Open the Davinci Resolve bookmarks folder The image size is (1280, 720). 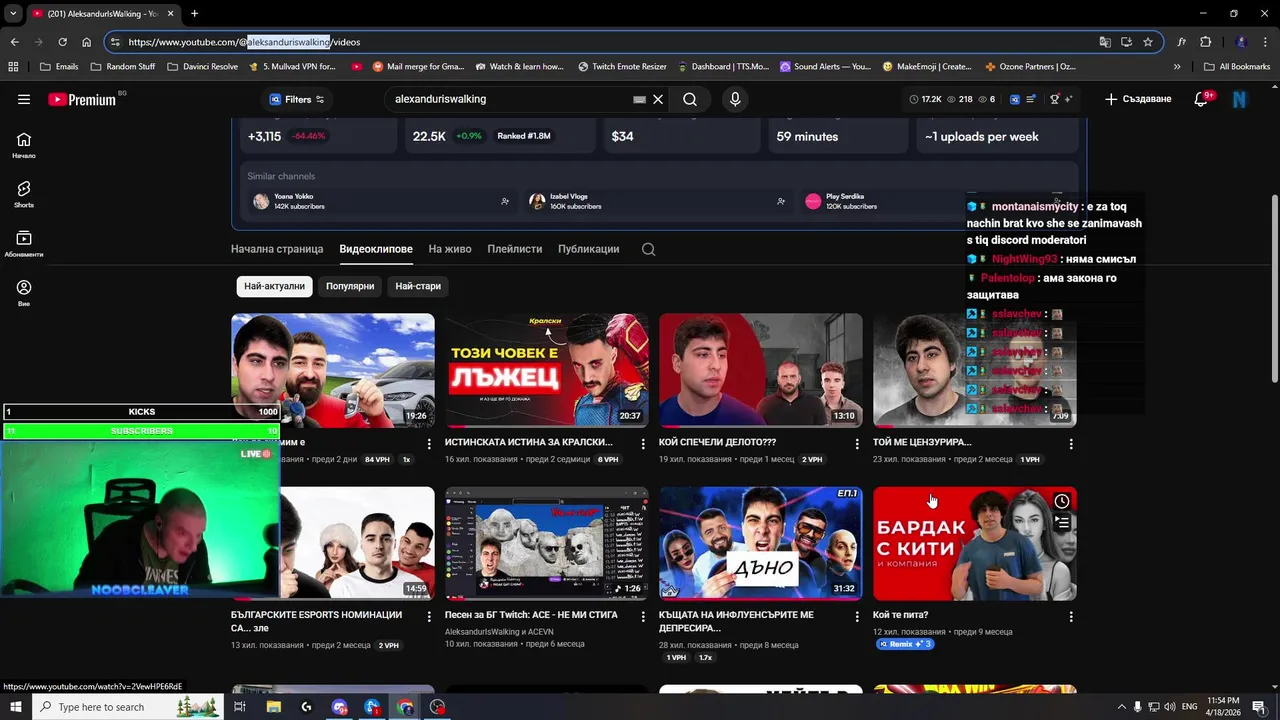coord(202,67)
